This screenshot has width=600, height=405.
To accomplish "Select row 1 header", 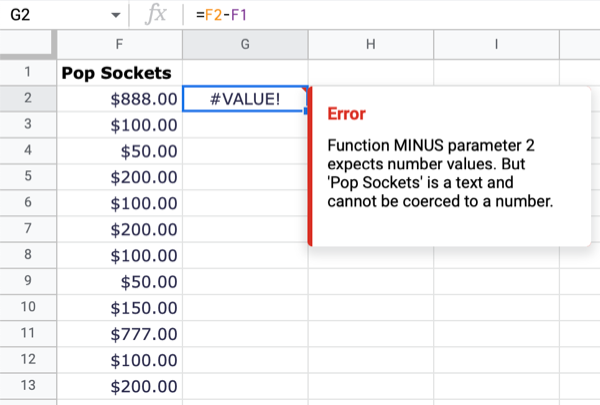I will coord(27,72).
